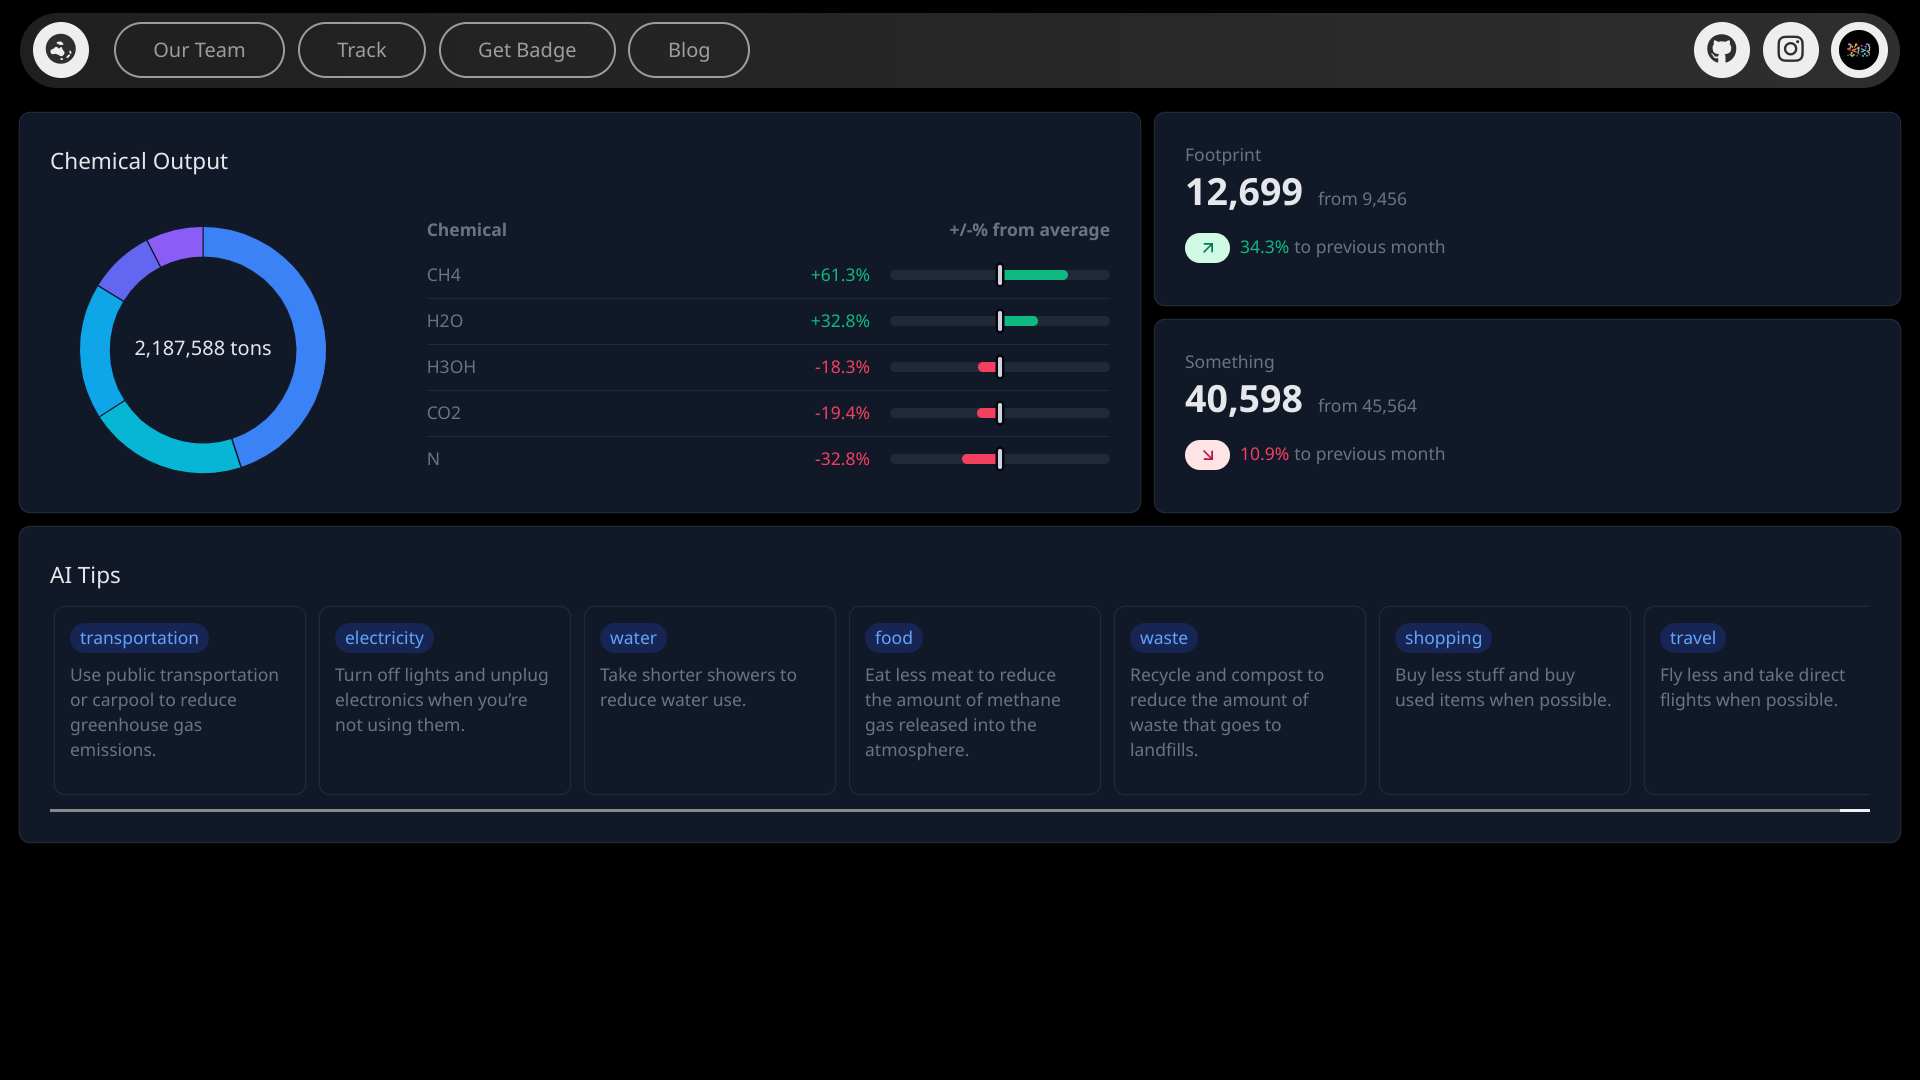Click the green upward trend arrow badge
The image size is (1920, 1080).
pos(1207,248)
